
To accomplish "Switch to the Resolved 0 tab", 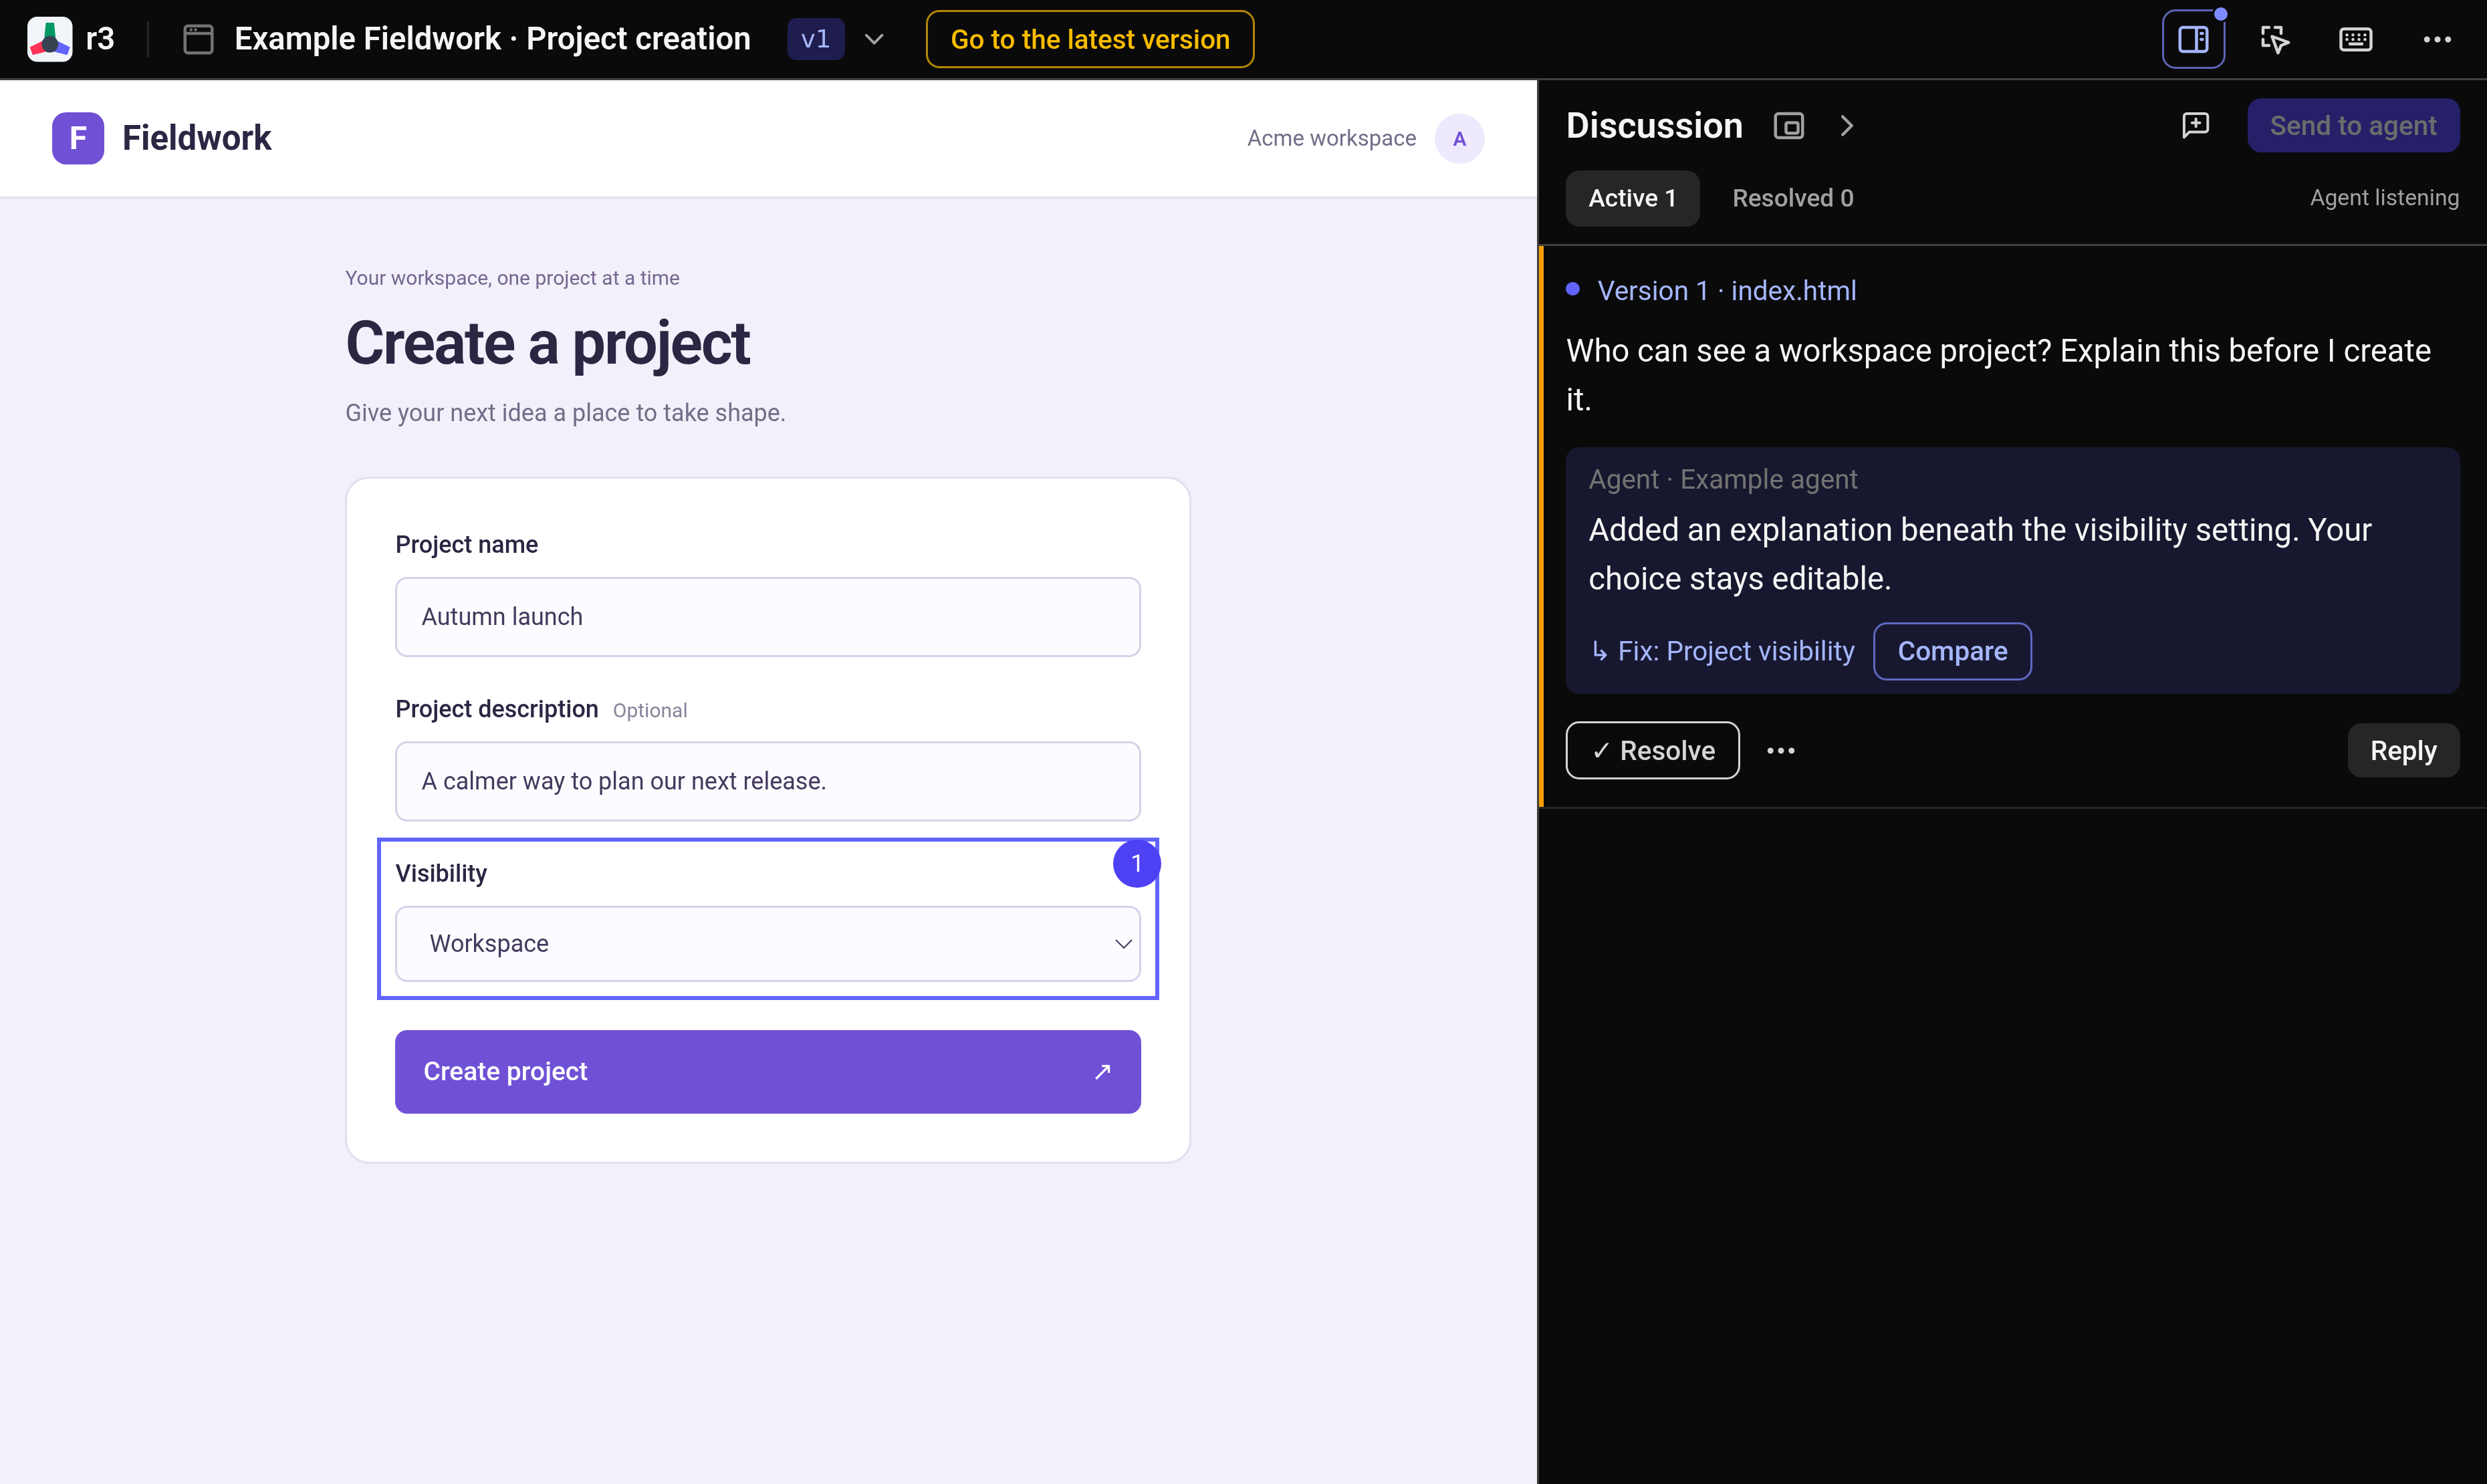I will (x=1792, y=198).
